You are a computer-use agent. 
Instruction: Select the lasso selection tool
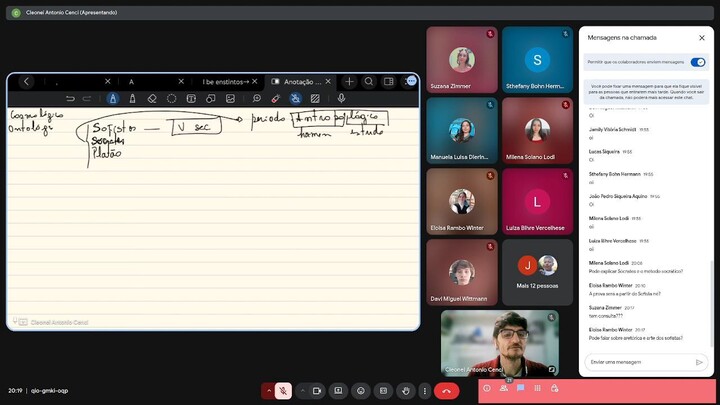tap(172, 99)
